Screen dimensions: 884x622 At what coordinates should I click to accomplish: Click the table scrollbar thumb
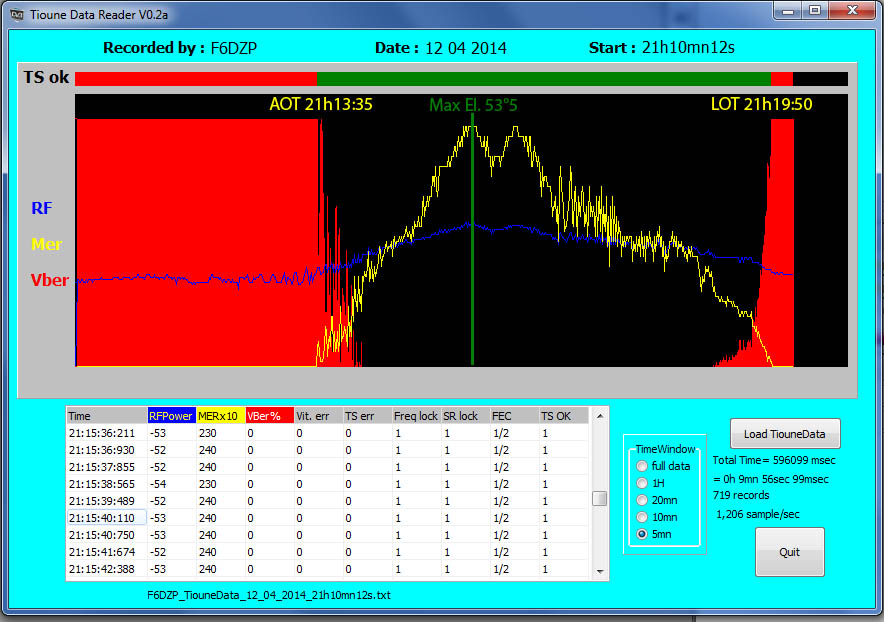[600, 499]
